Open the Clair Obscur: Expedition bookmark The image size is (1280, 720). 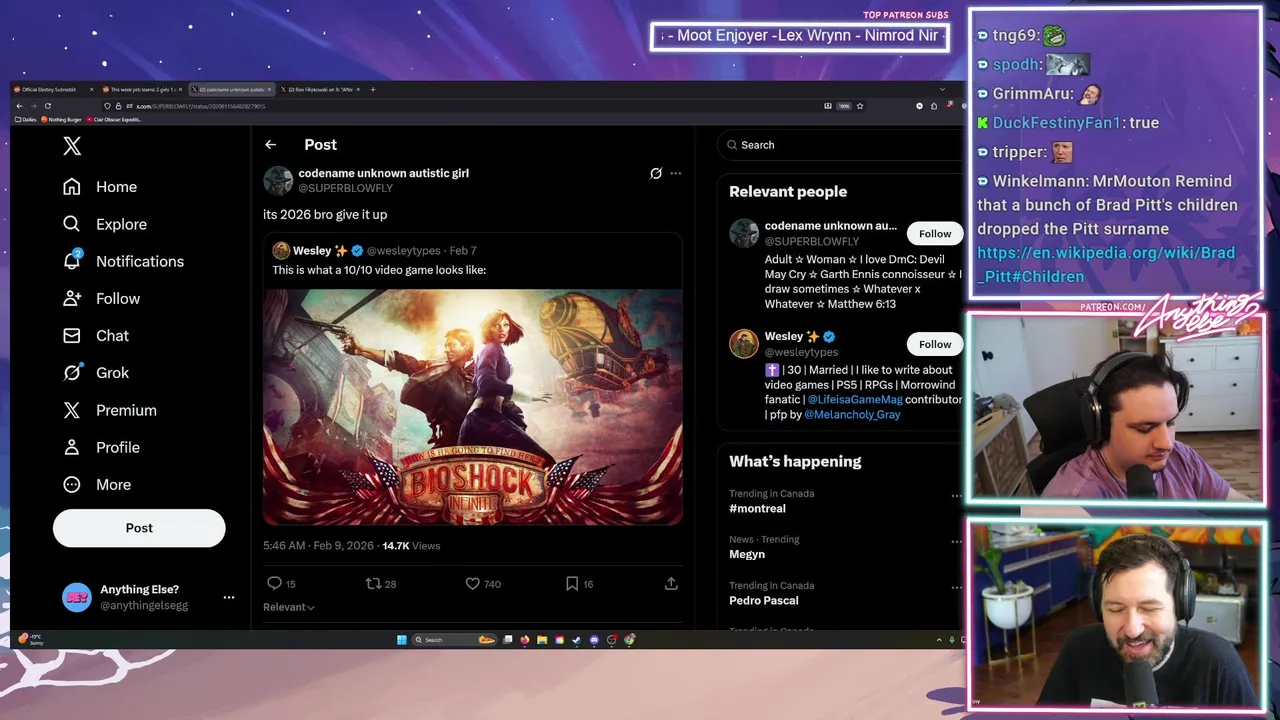pyautogui.click(x=114, y=119)
